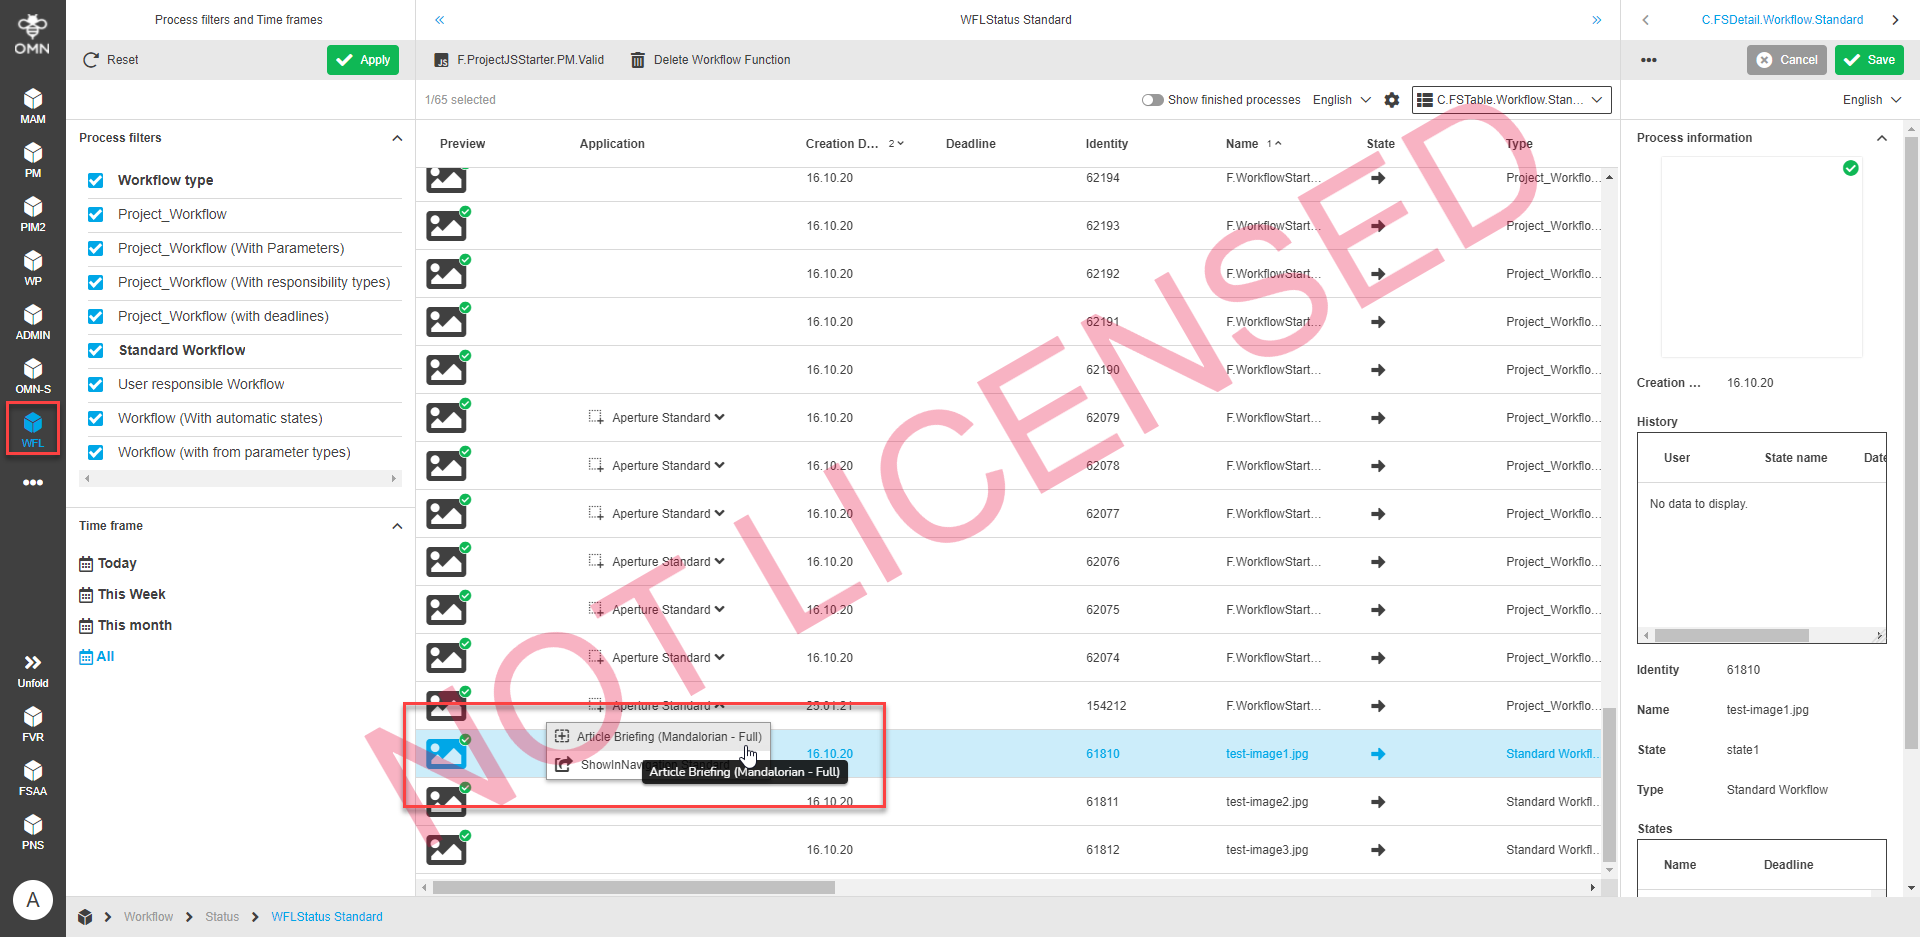Uncheck Project_Workflow (With responsibility types) filter
Image resolution: width=1920 pixels, height=937 pixels.
click(x=96, y=282)
